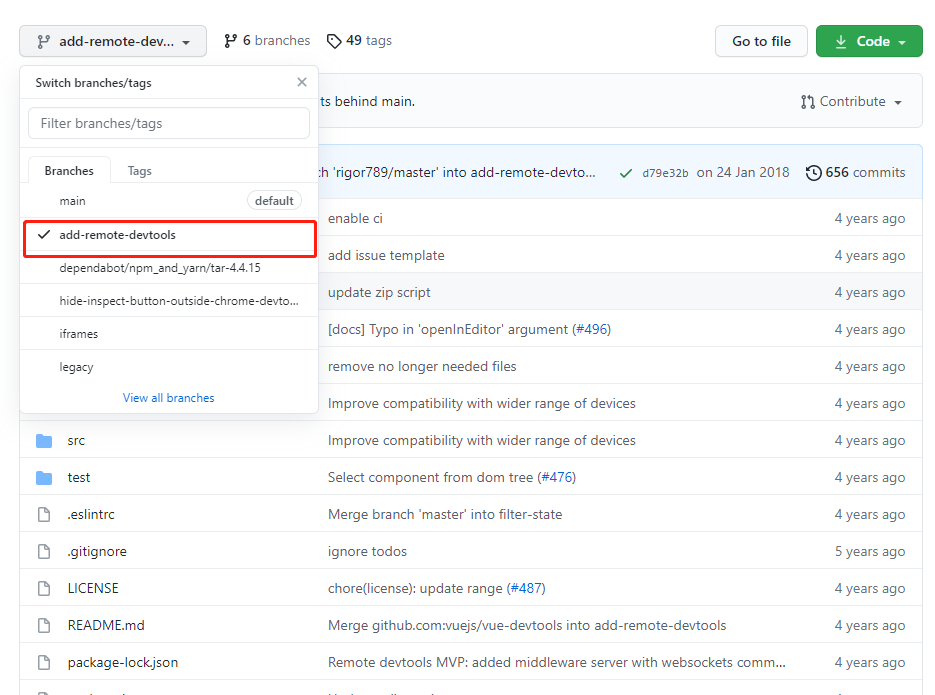Open 'Merge github.com:vuejs/vue-devtools' commit message

coord(527,625)
